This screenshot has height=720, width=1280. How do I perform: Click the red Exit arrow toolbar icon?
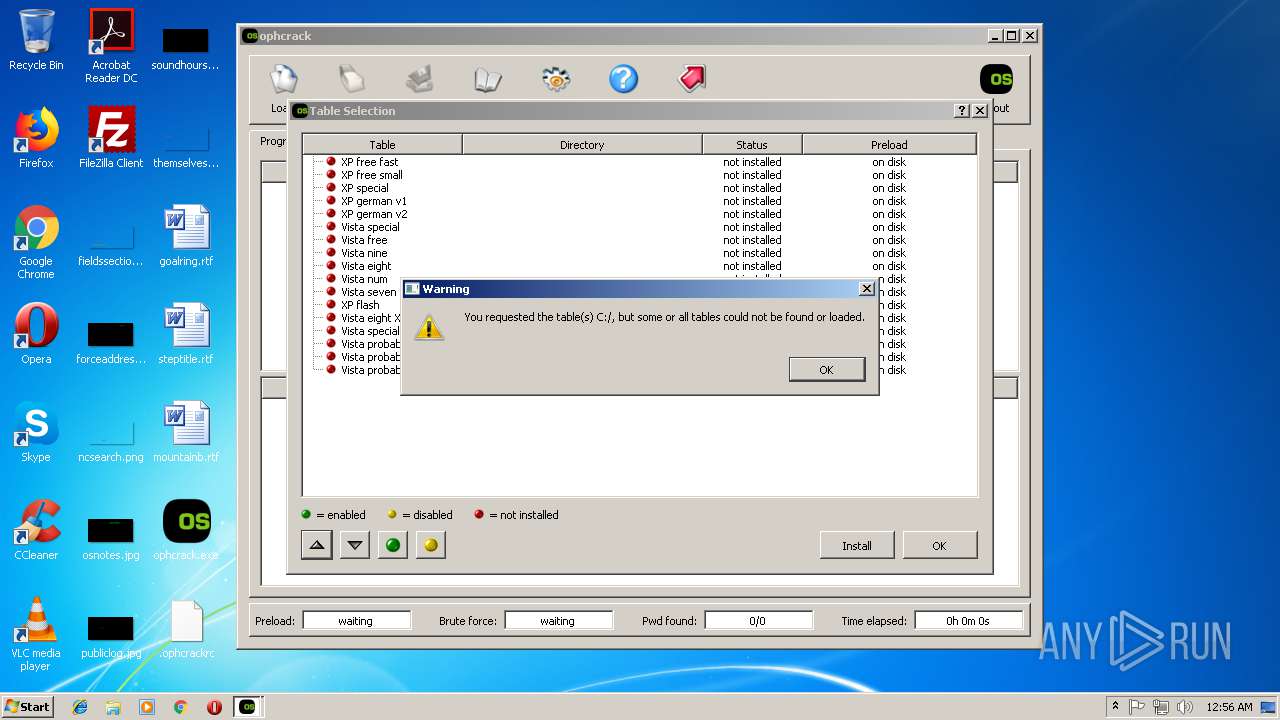(692, 79)
